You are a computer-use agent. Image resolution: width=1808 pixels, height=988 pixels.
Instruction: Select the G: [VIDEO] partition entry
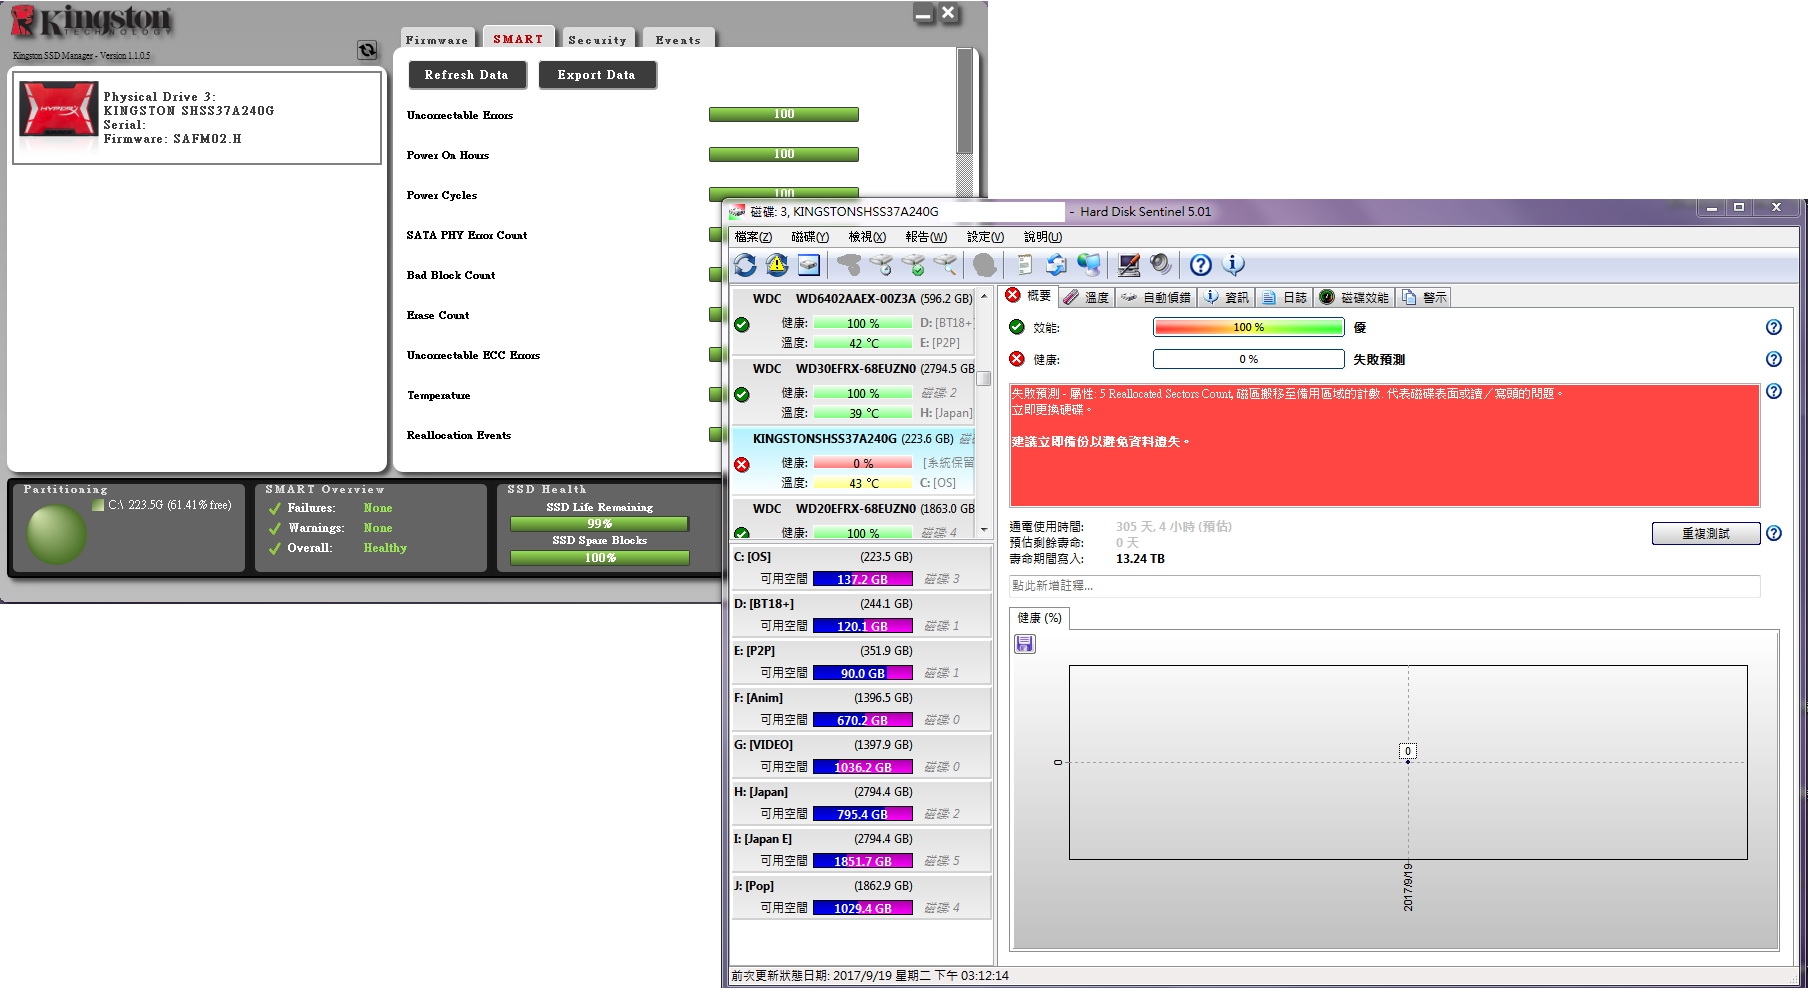tap(861, 756)
